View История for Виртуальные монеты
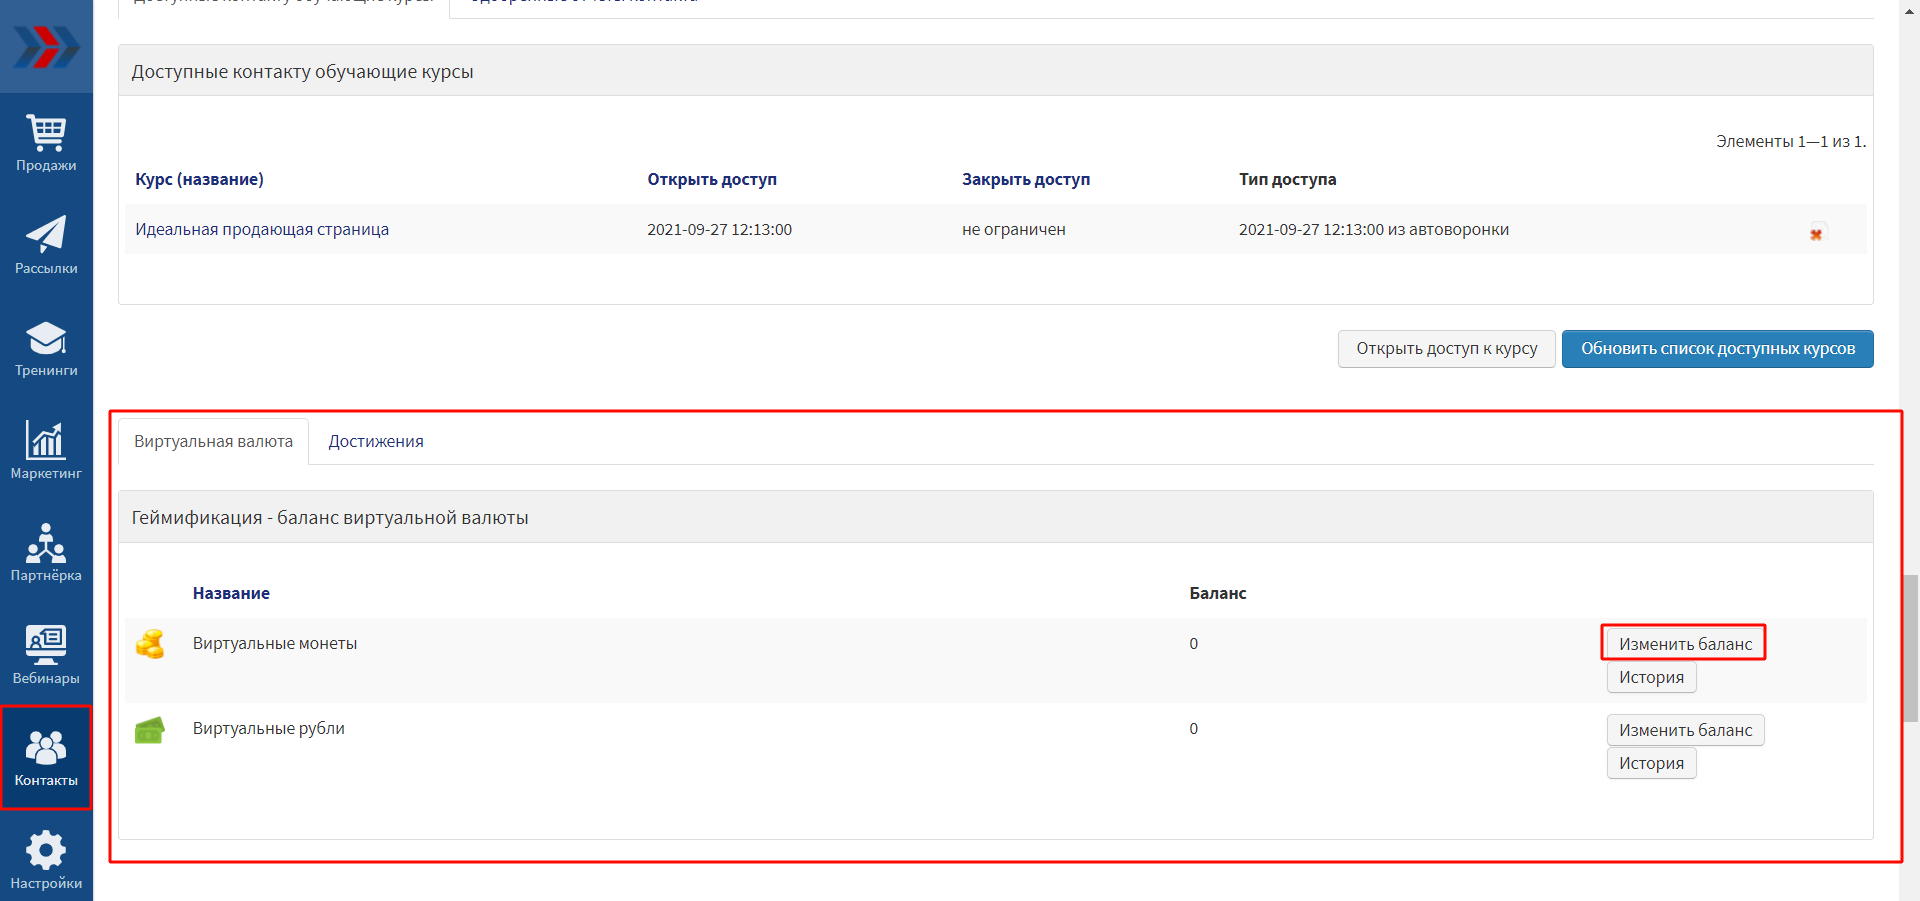1920x901 pixels. (1651, 677)
